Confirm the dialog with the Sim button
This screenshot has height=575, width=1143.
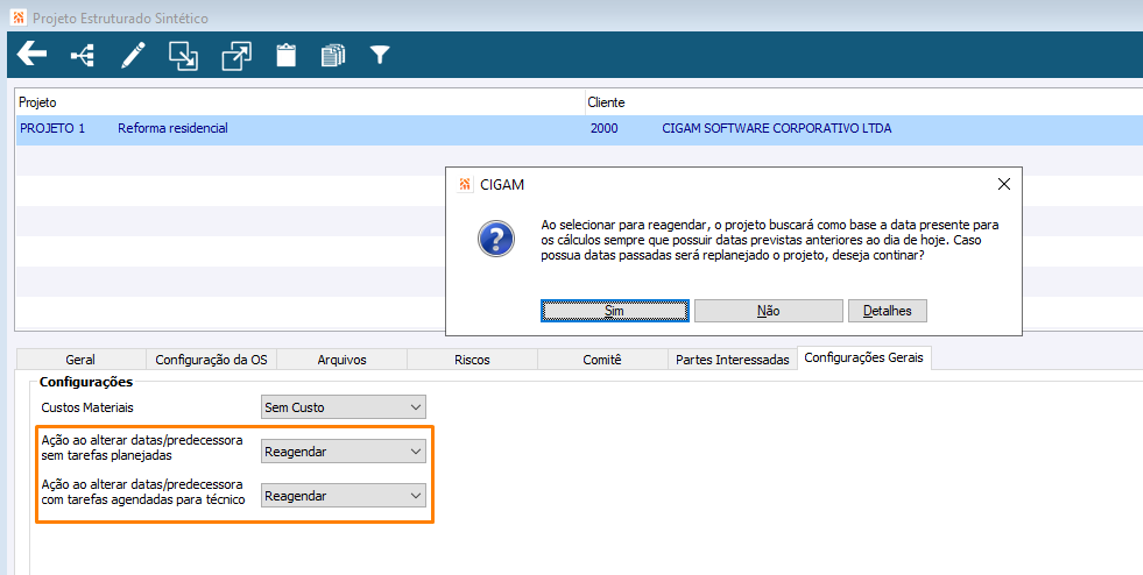click(615, 310)
